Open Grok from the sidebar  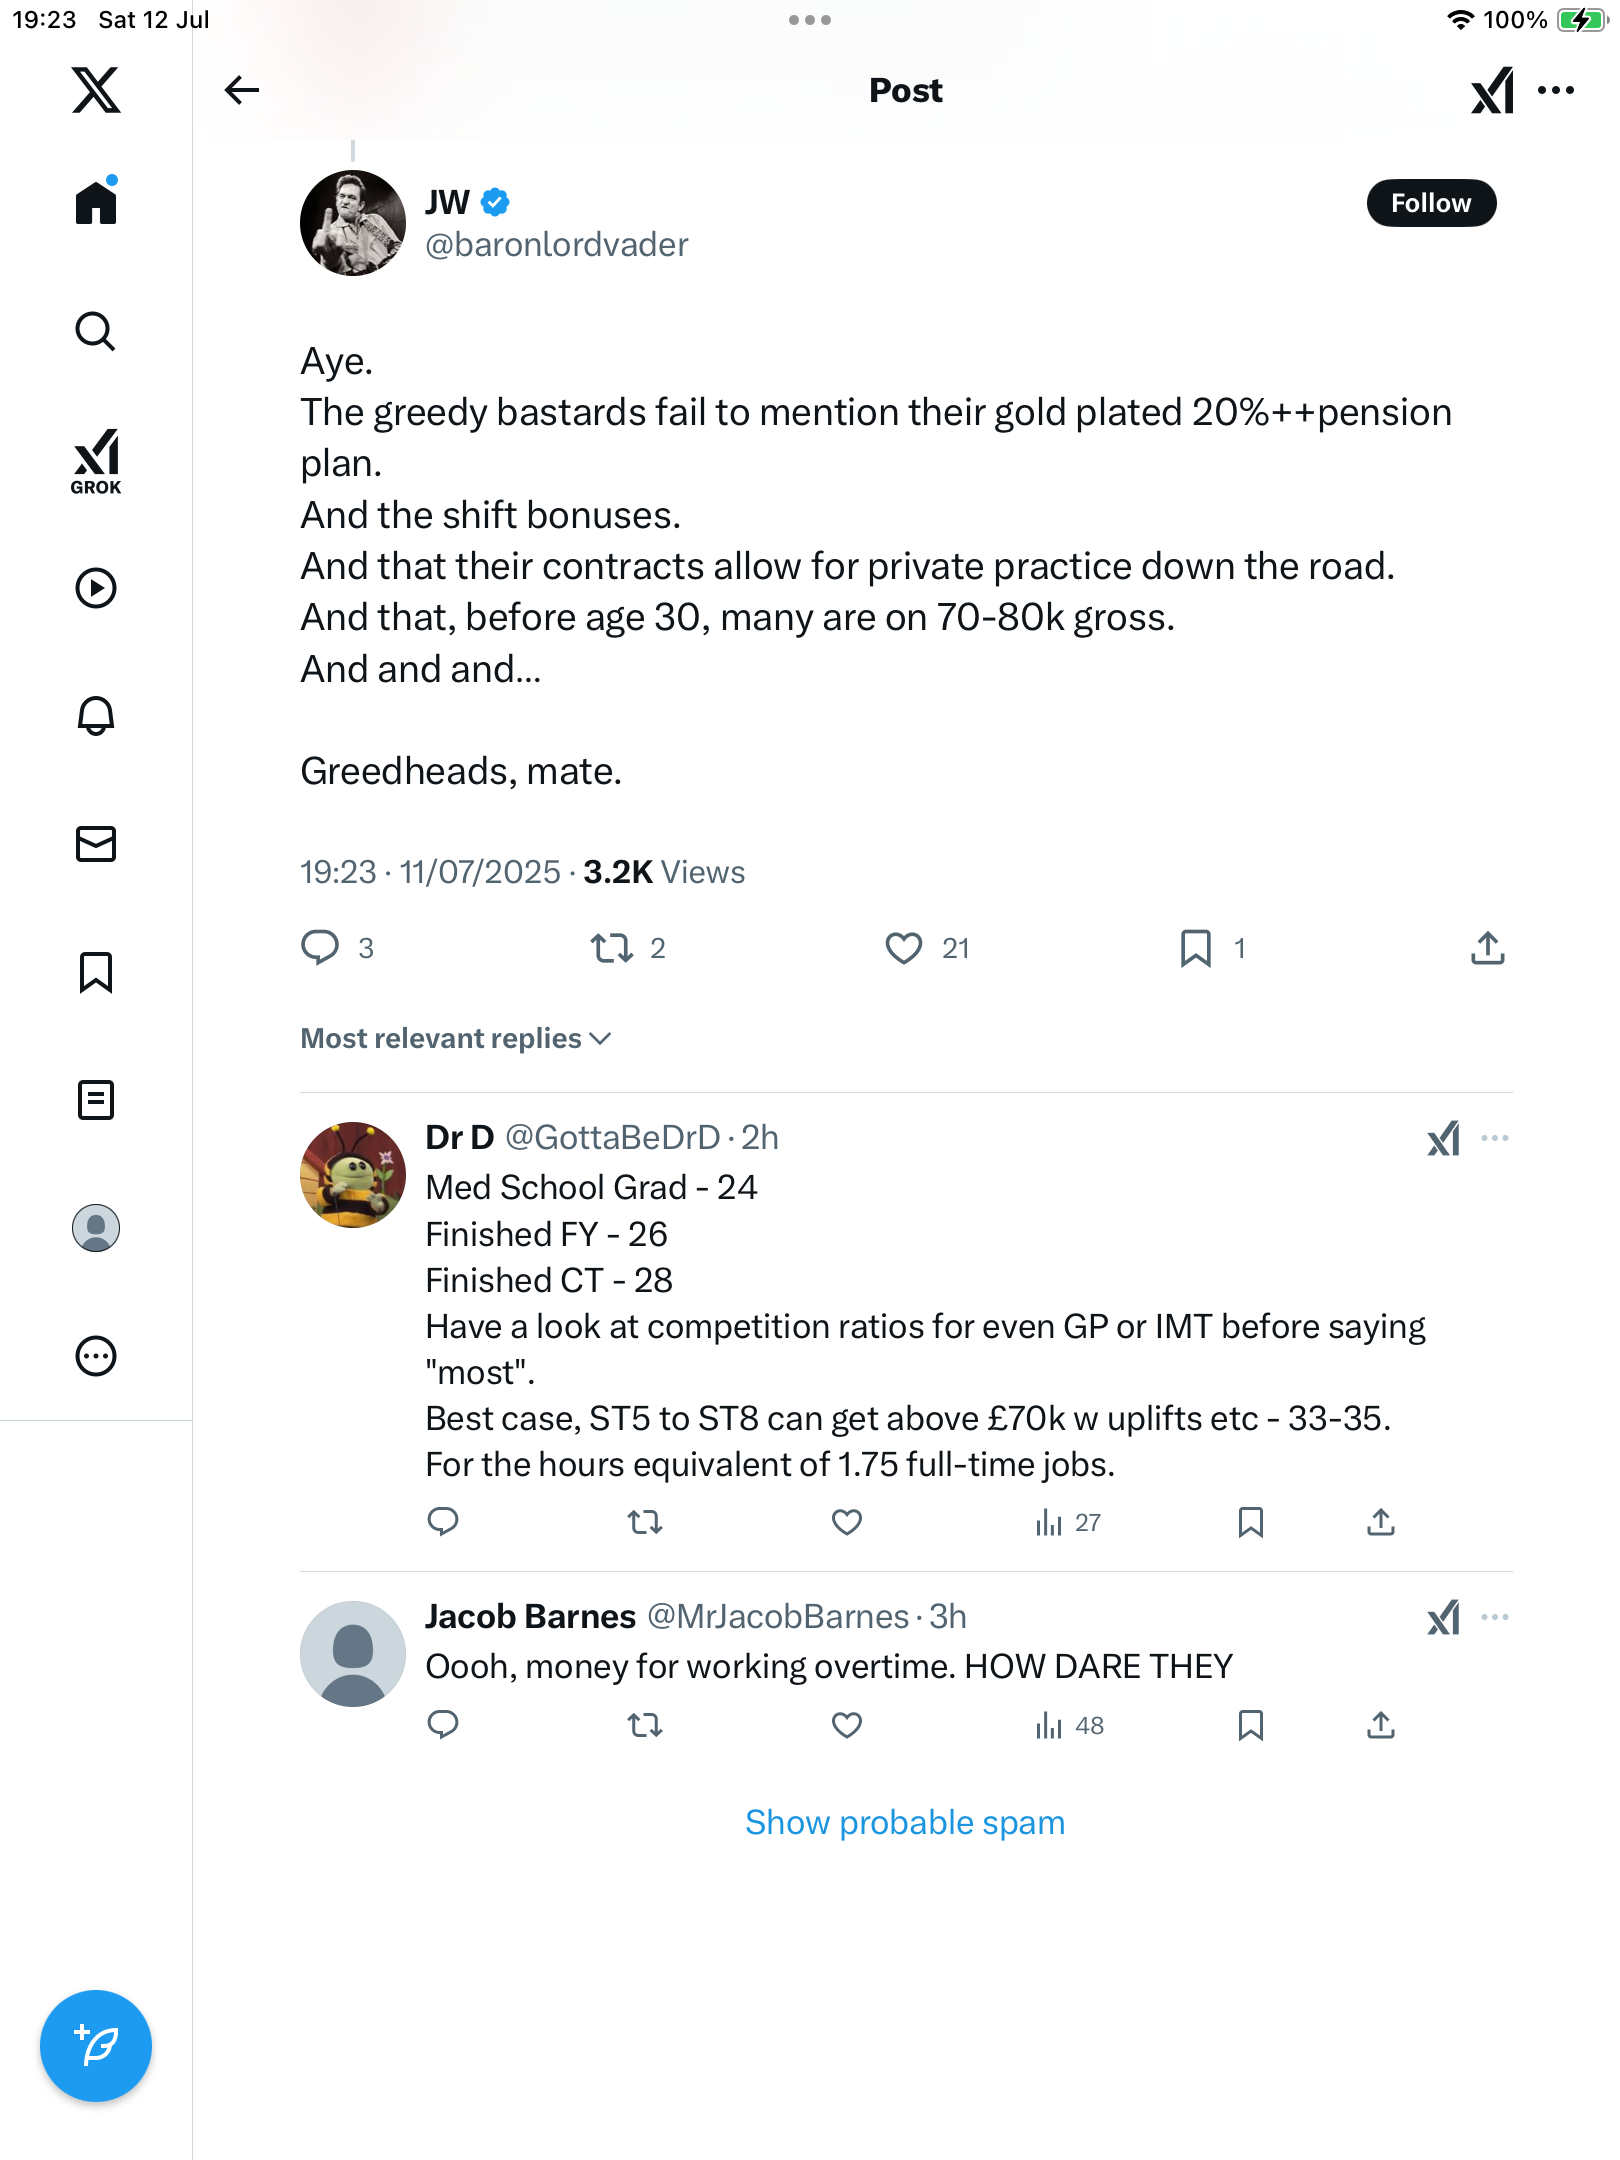click(x=96, y=461)
